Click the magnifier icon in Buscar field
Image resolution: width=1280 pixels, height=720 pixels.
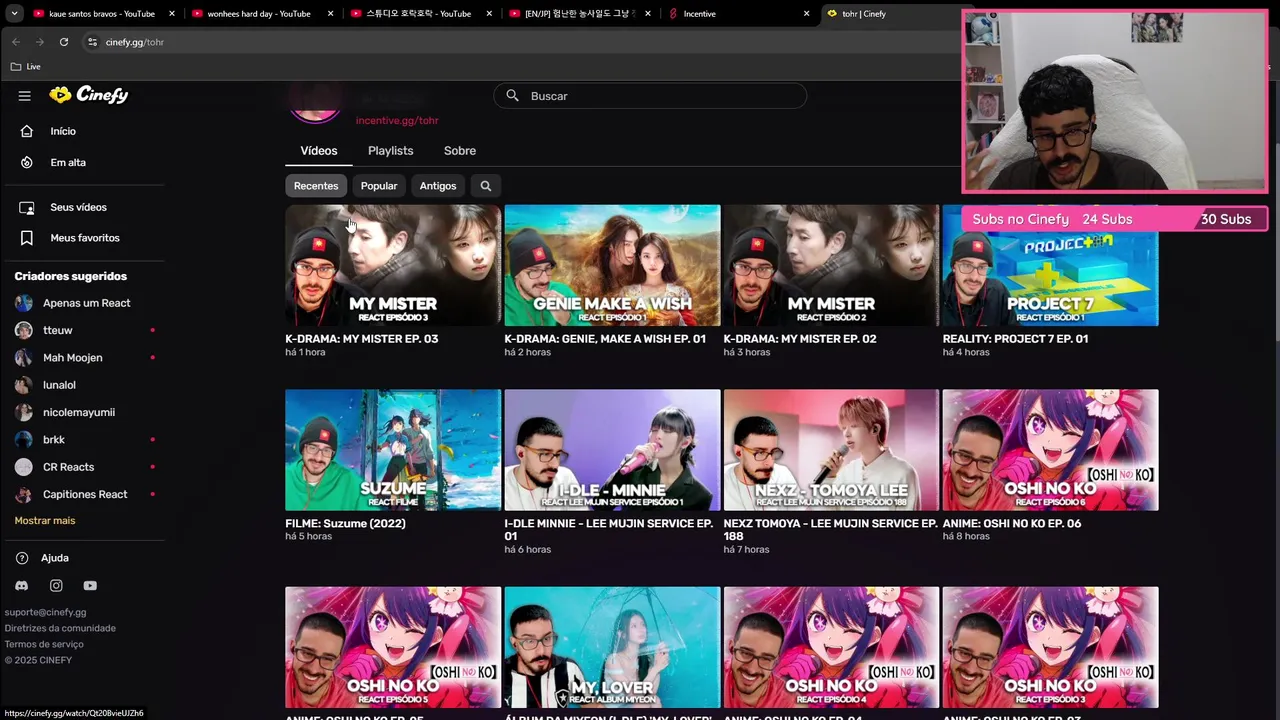pyautogui.click(x=512, y=96)
